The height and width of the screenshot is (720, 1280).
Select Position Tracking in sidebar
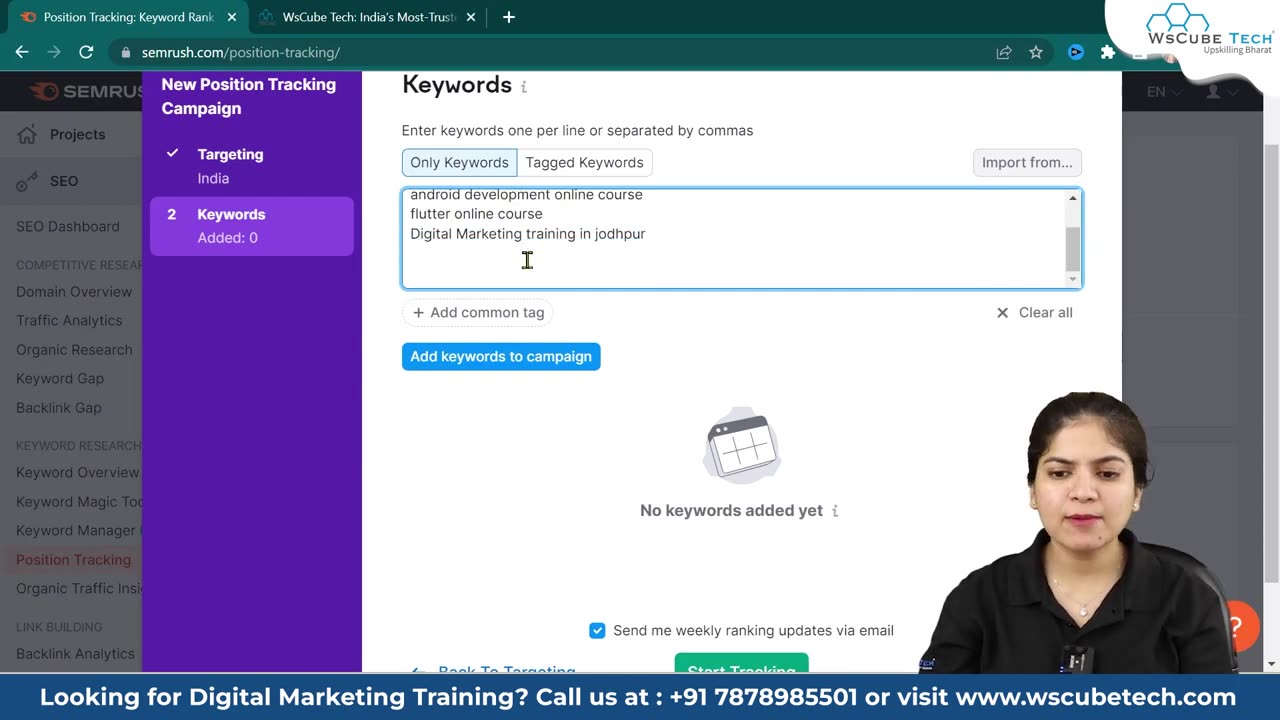[x=73, y=559]
